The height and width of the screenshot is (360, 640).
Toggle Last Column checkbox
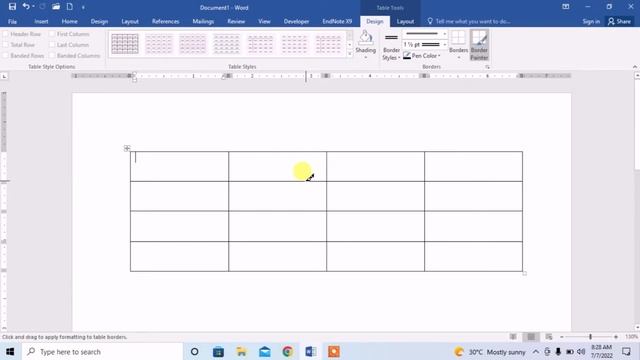[x=52, y=44]
